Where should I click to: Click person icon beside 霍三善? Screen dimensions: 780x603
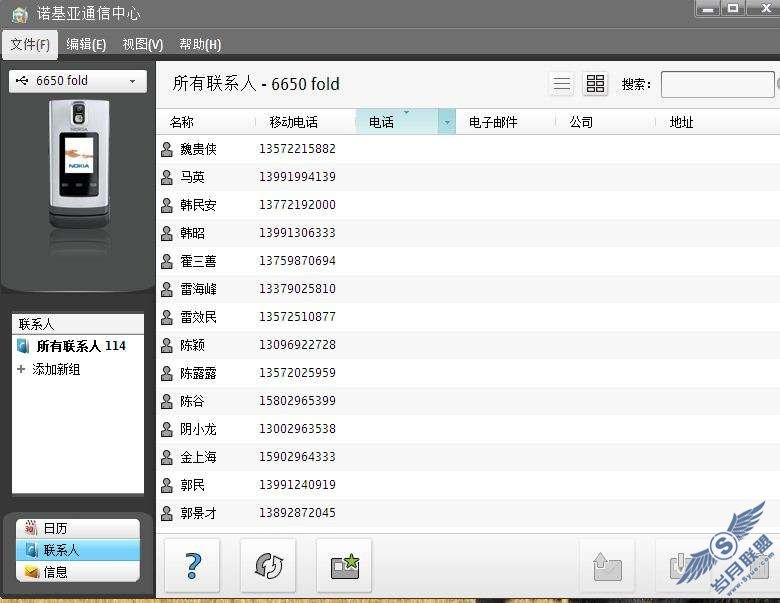(x=167, y=261)
